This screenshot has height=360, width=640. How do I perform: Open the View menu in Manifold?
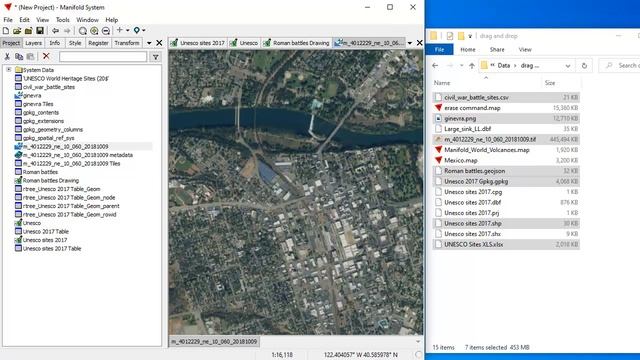pos(42,20)
